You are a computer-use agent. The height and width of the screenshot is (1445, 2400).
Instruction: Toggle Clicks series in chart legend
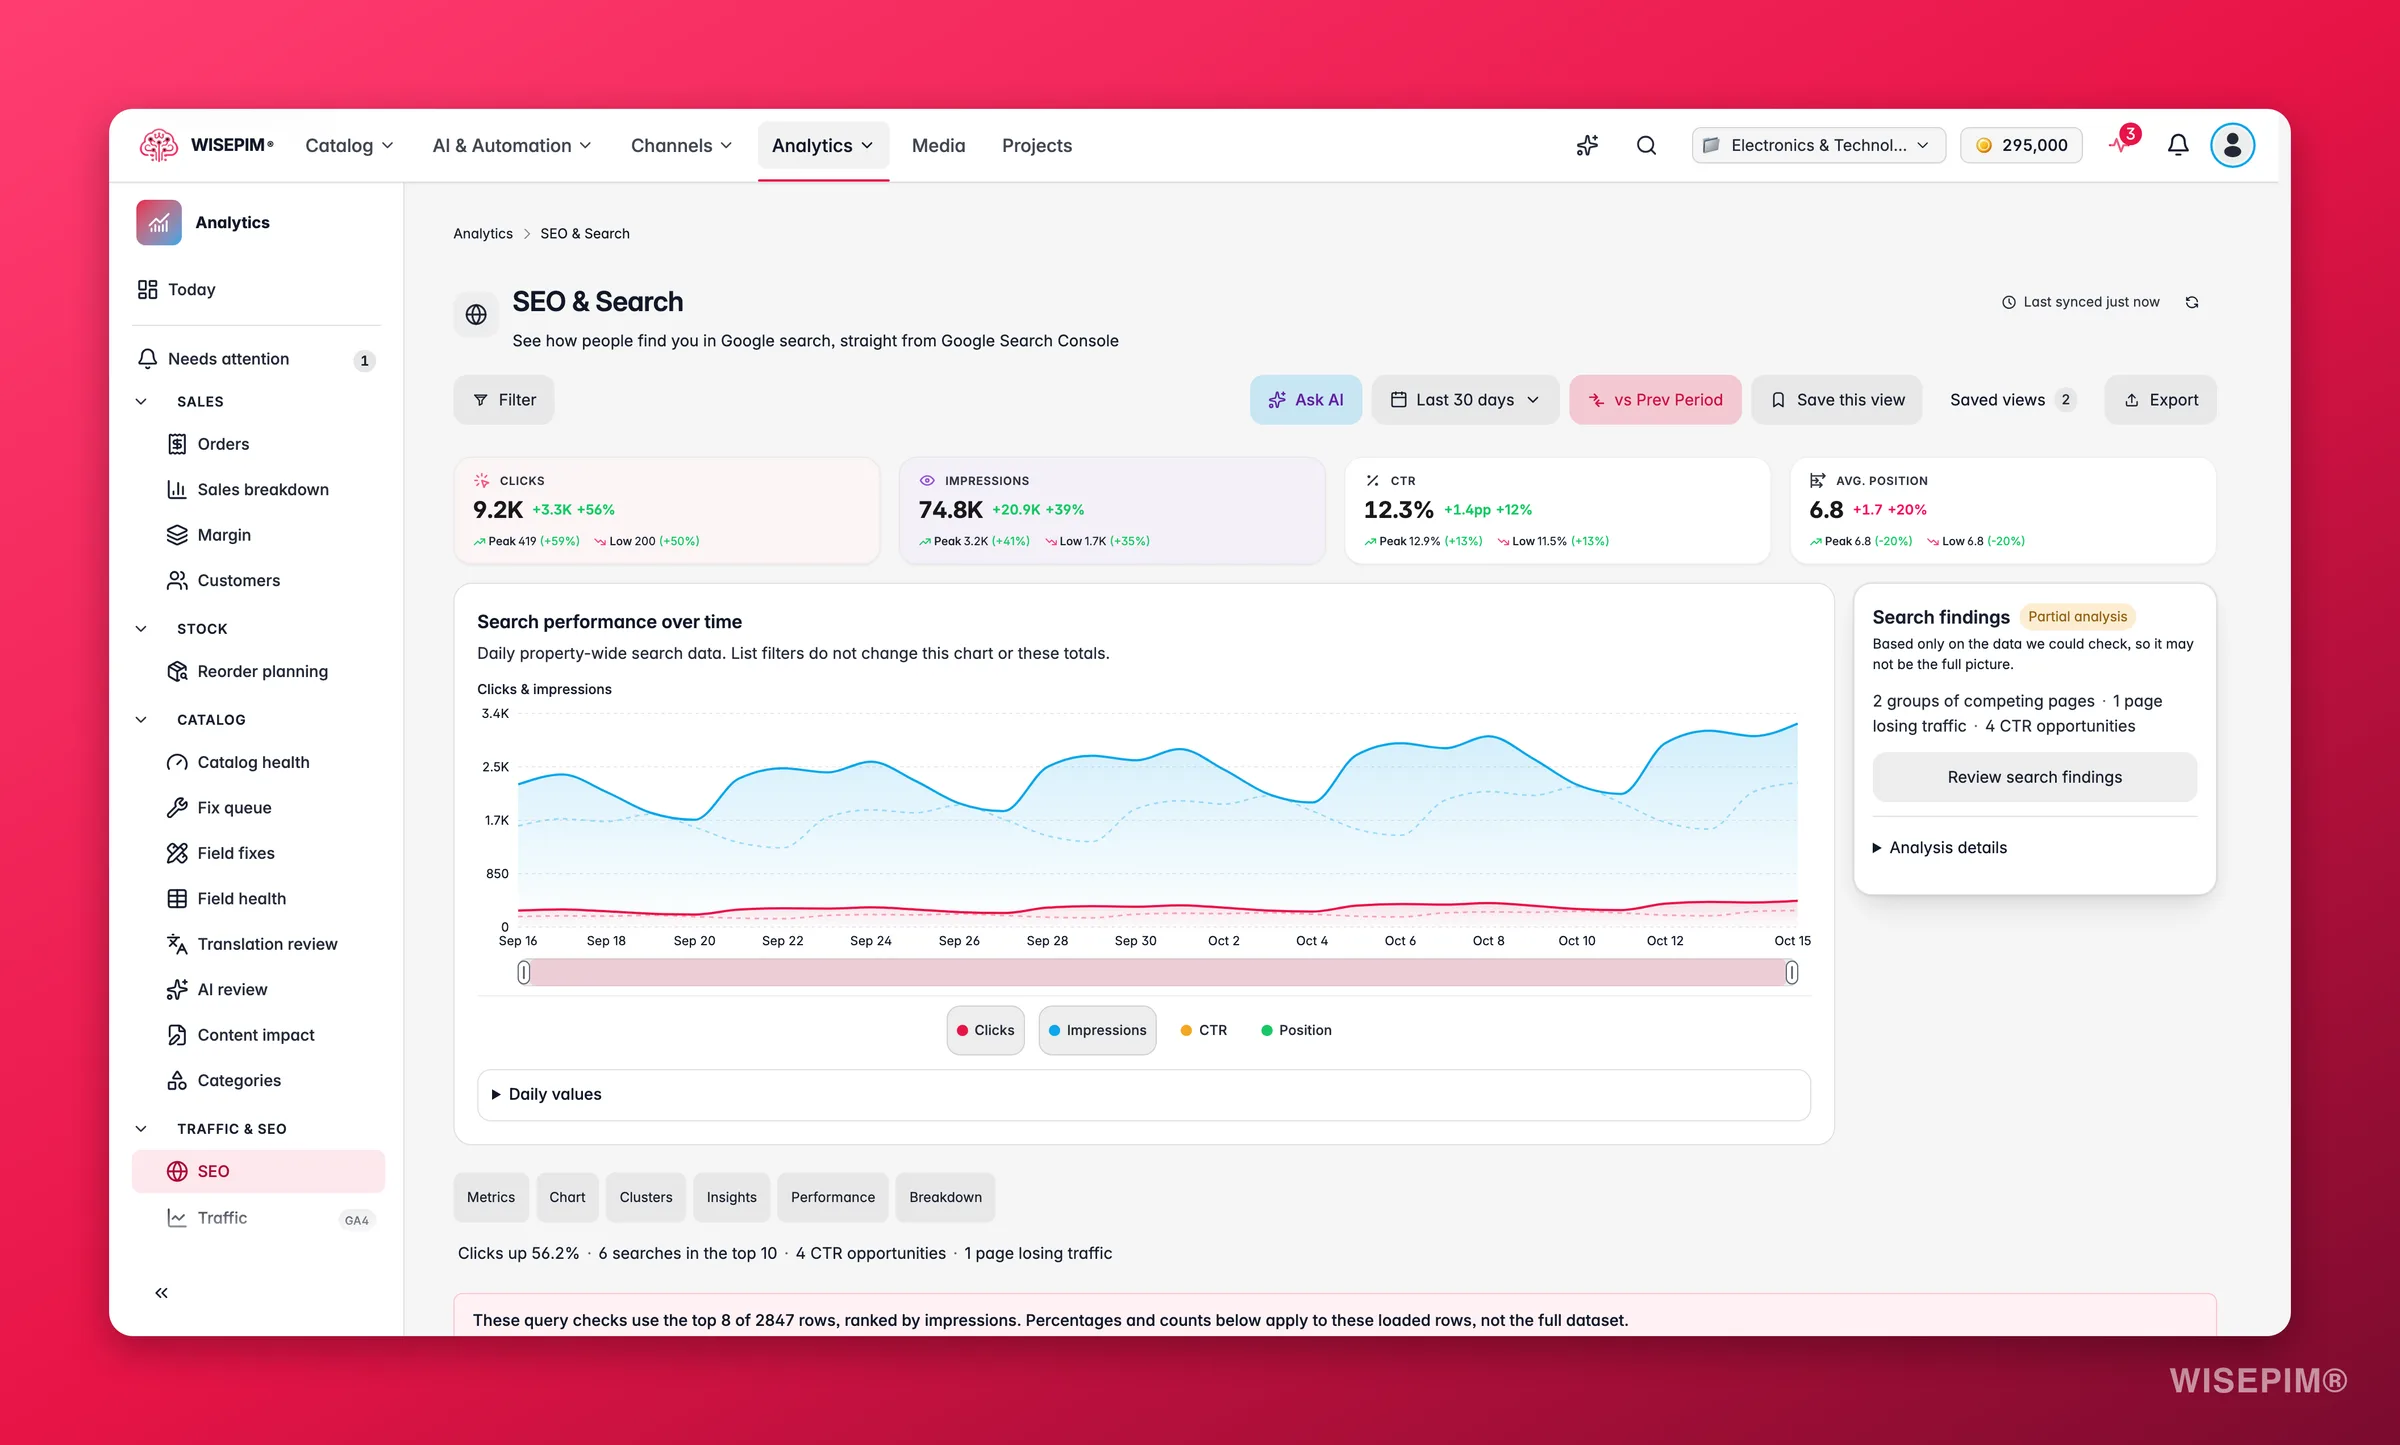985,1030
